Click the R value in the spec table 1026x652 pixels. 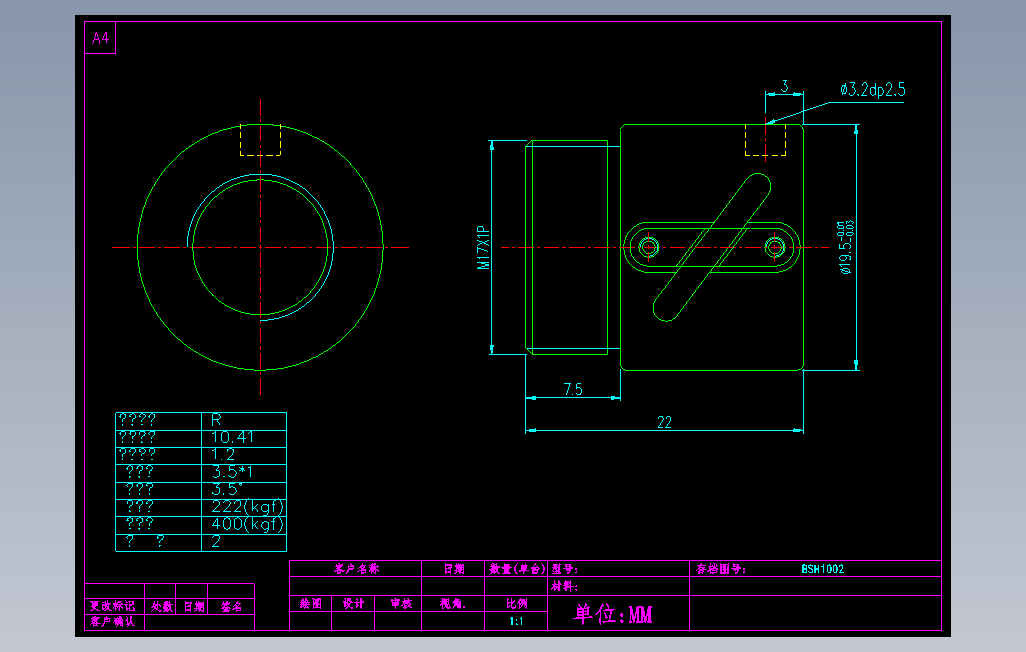click(x=217, y=420)
